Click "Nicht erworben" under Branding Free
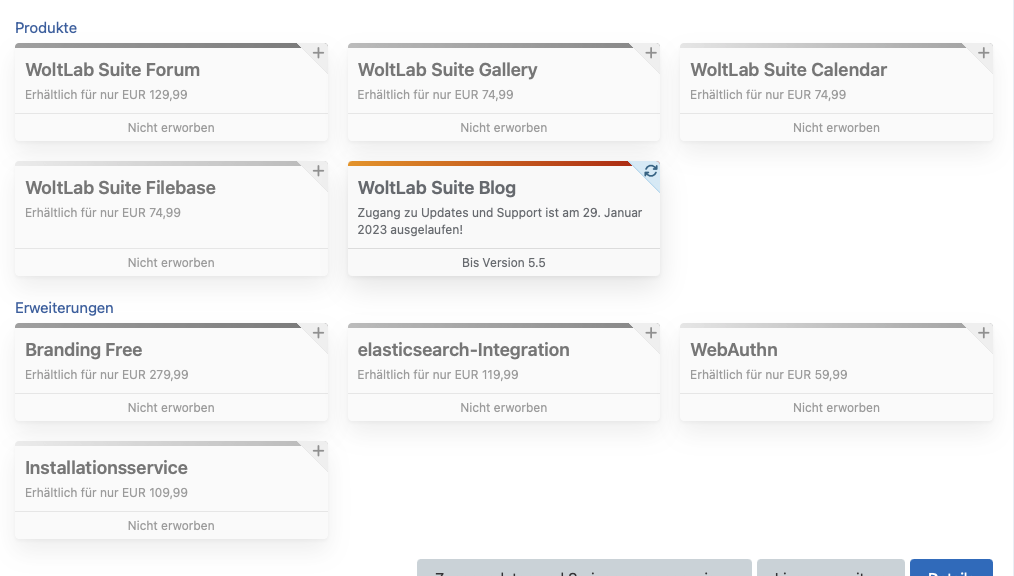 (x=171, y=408)
